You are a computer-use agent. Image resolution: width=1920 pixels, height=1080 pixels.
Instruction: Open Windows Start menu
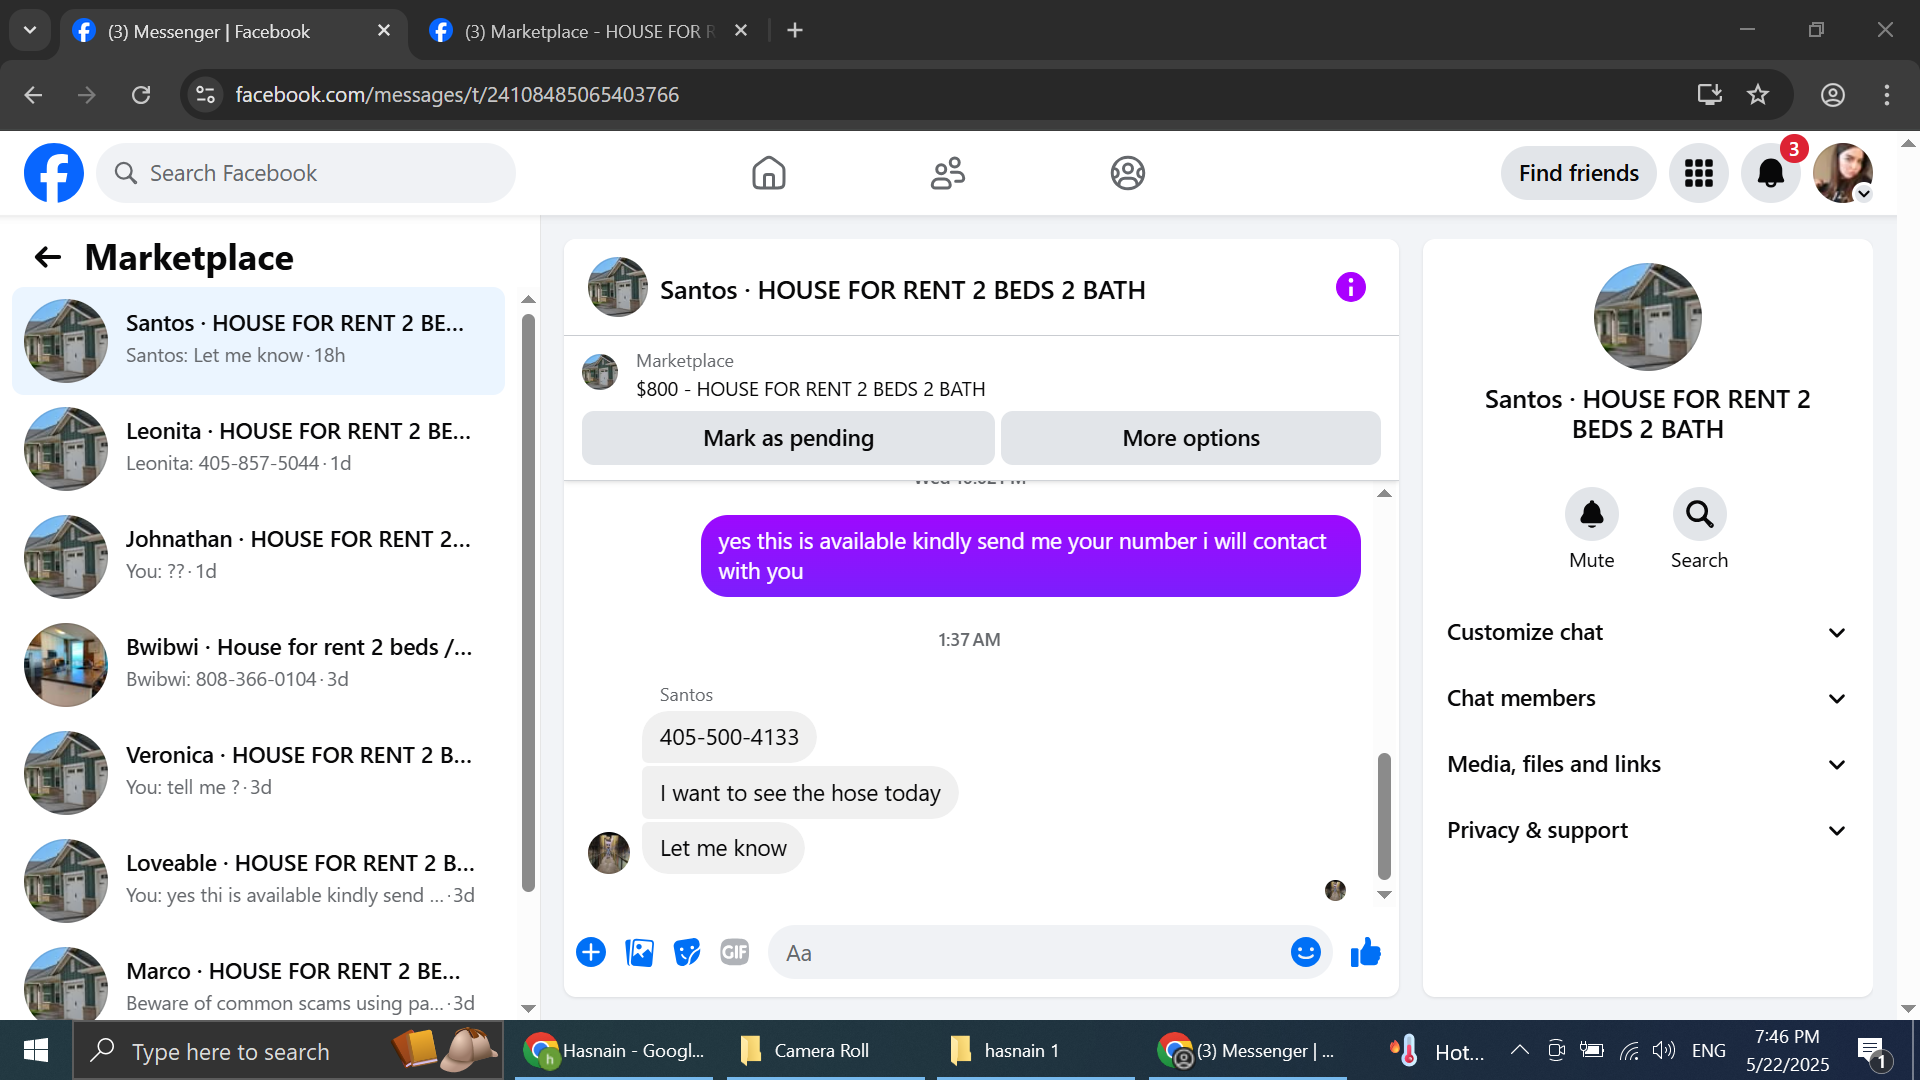pyautogui.click(x=36, y=1050)
